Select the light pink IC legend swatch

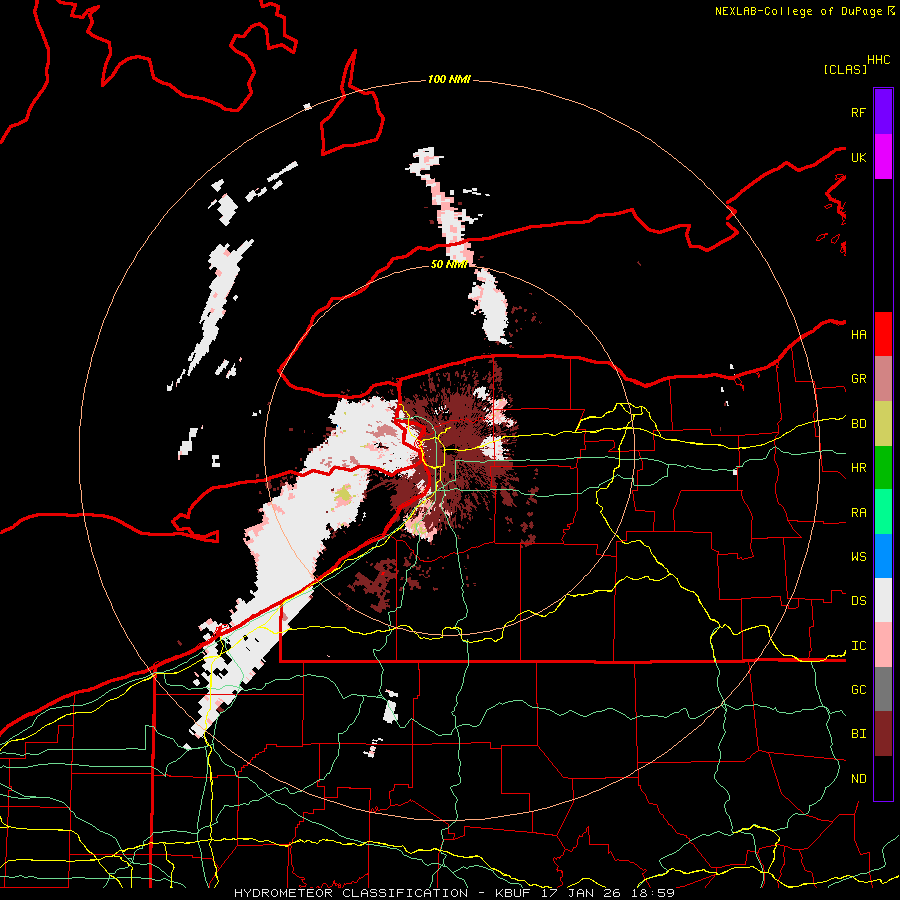(883, 645)
